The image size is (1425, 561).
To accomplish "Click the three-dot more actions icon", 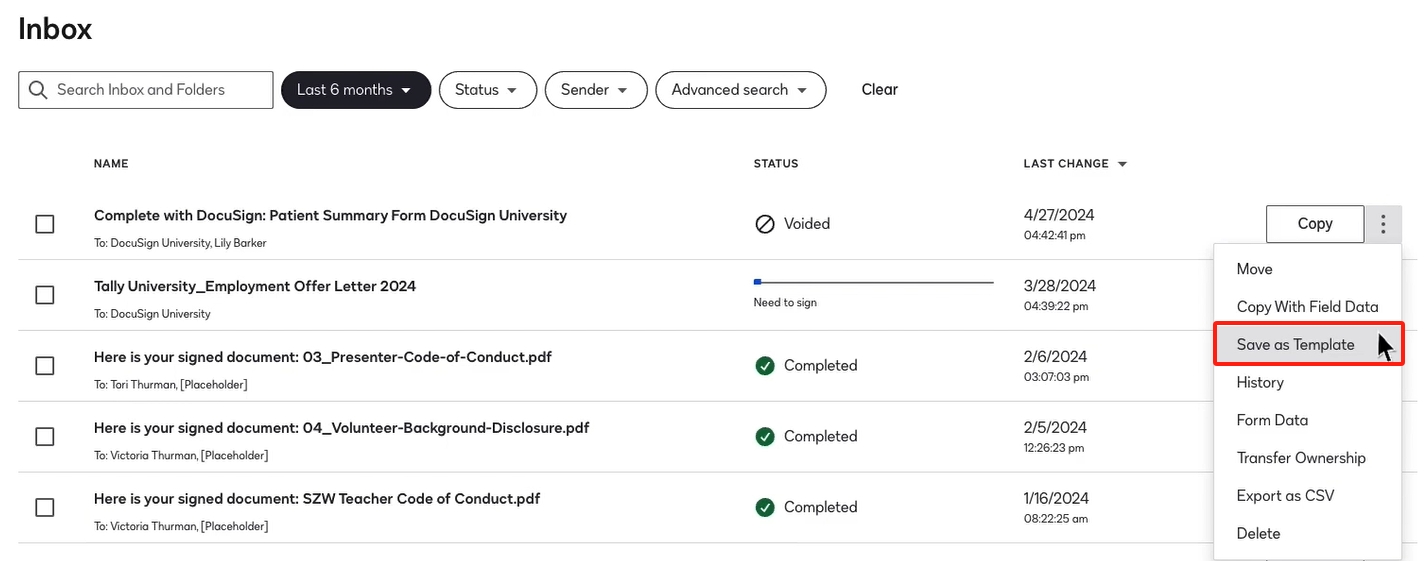I will tap(1383, 224).
